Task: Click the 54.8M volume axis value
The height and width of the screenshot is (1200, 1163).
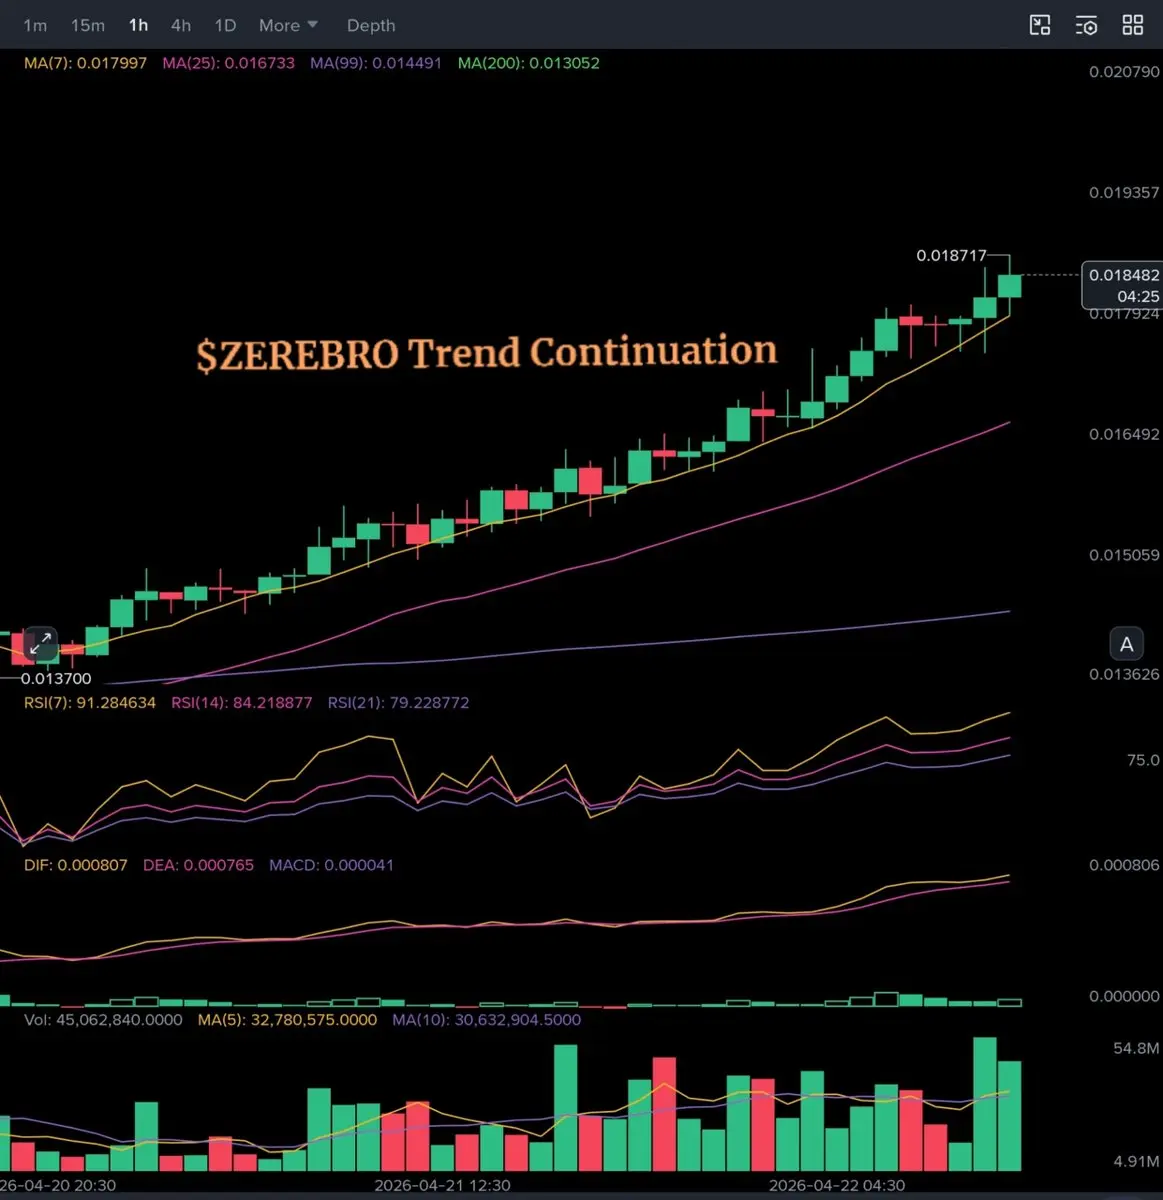Action: coord(1136,1049)
